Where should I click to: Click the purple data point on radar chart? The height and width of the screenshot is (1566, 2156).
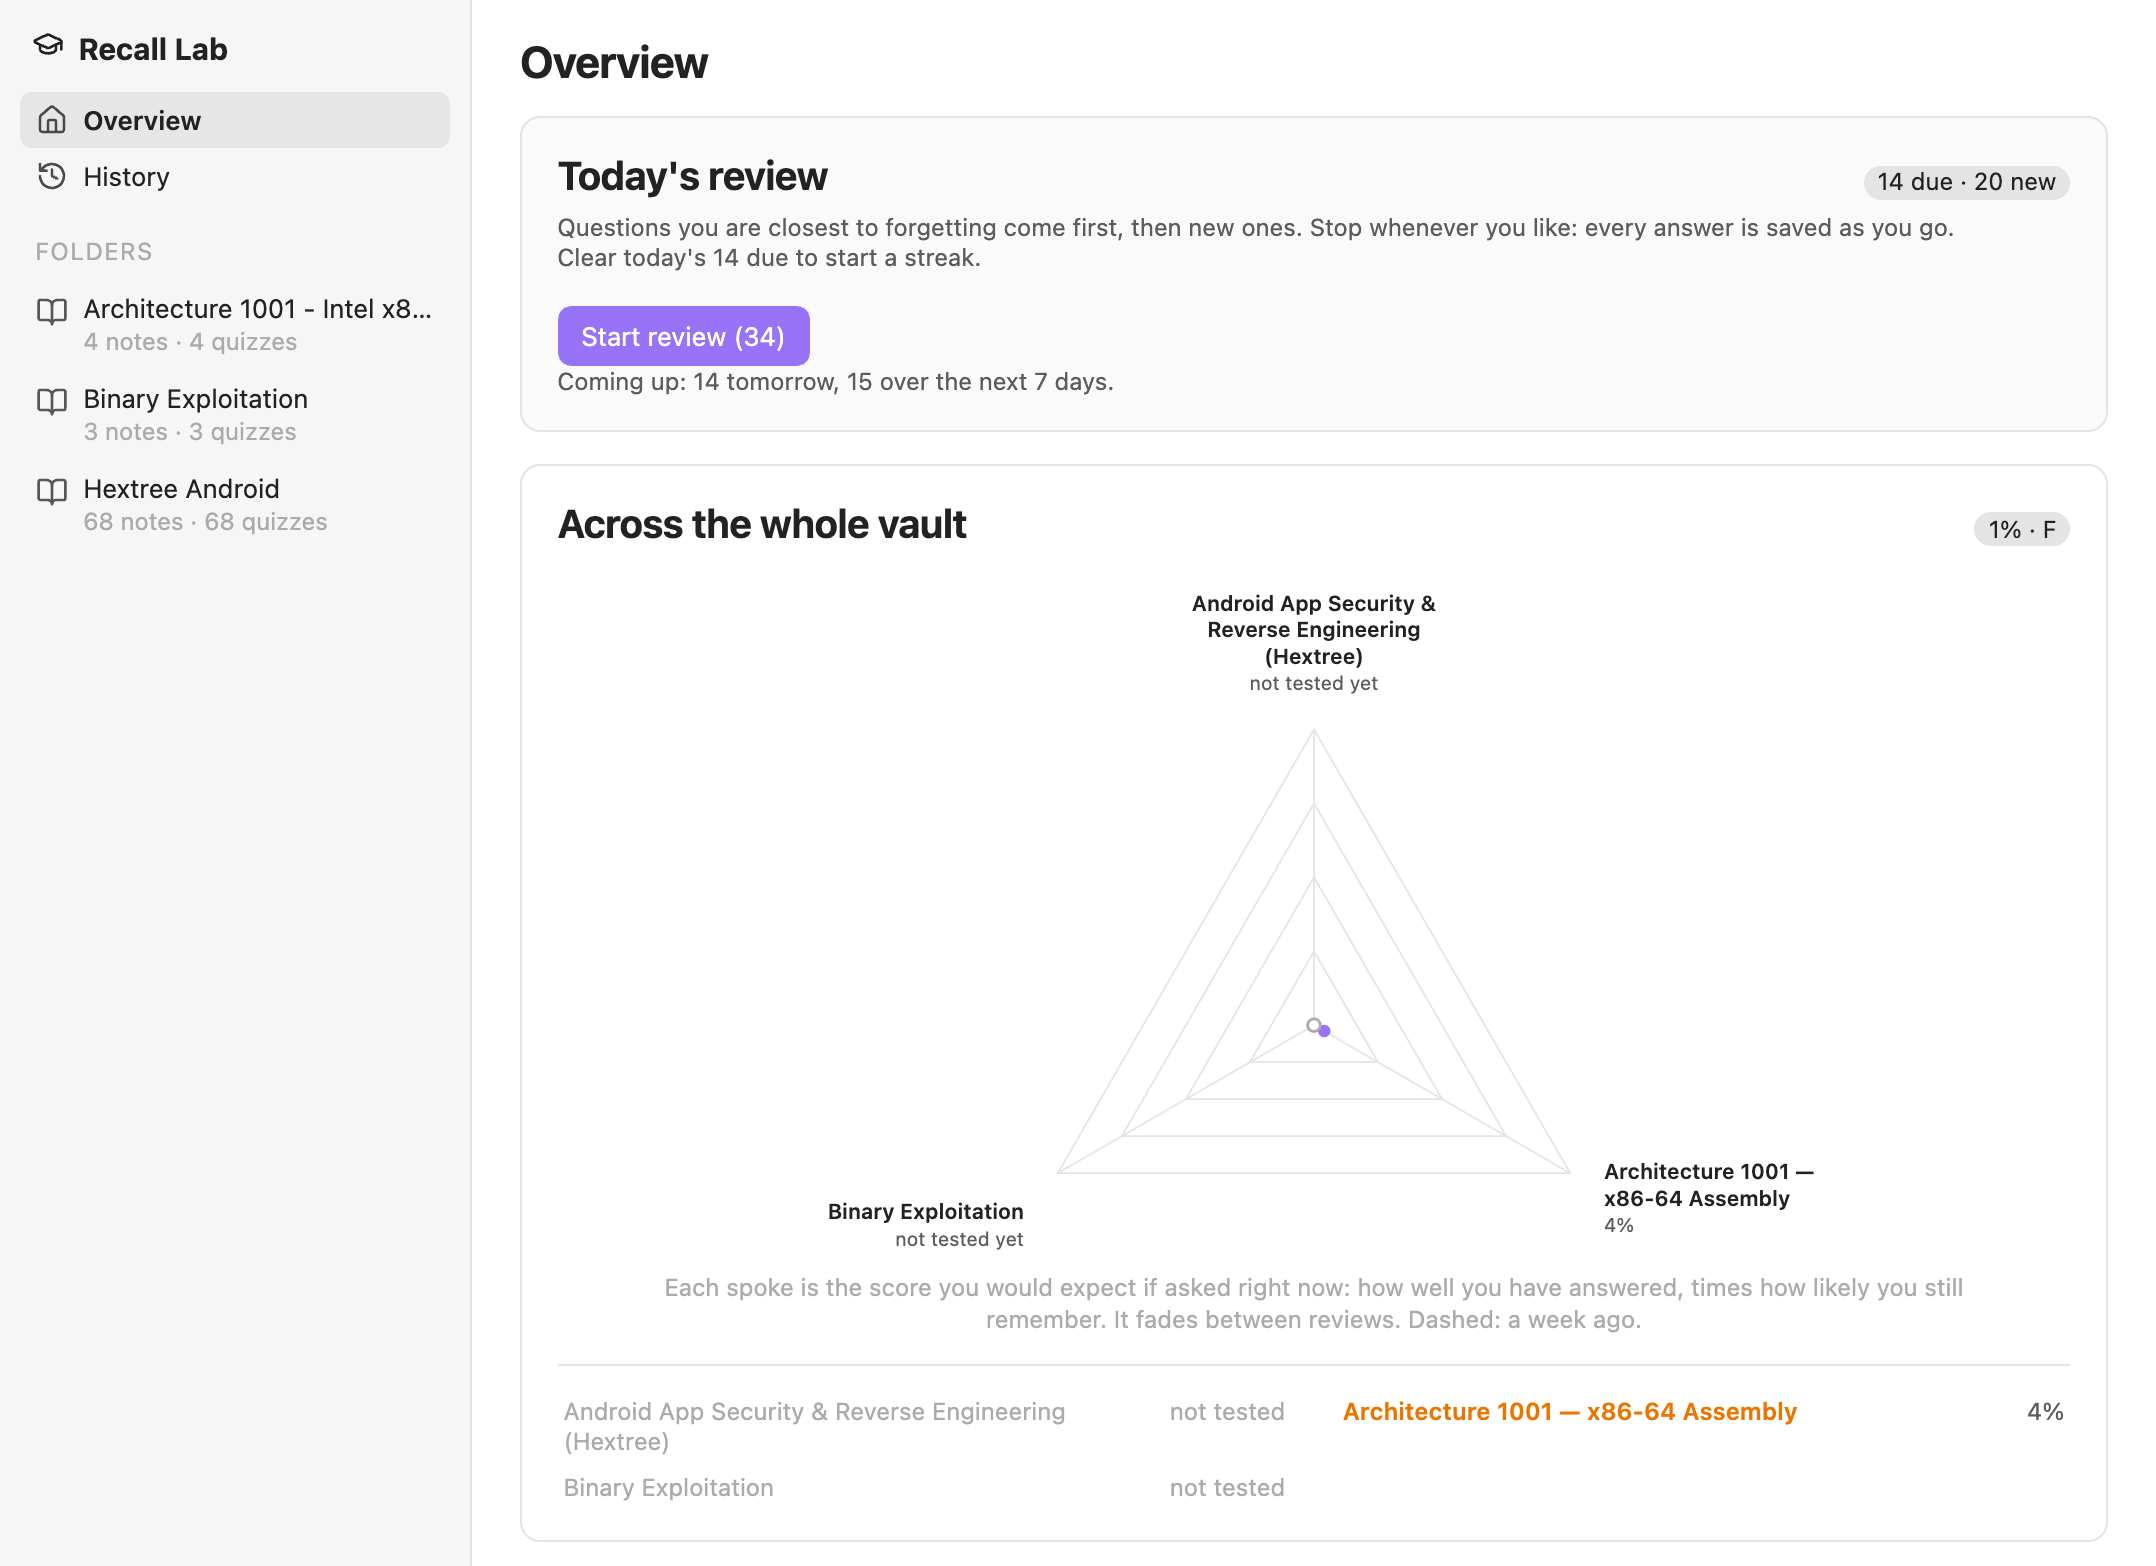click(x=1324, y=1031)
